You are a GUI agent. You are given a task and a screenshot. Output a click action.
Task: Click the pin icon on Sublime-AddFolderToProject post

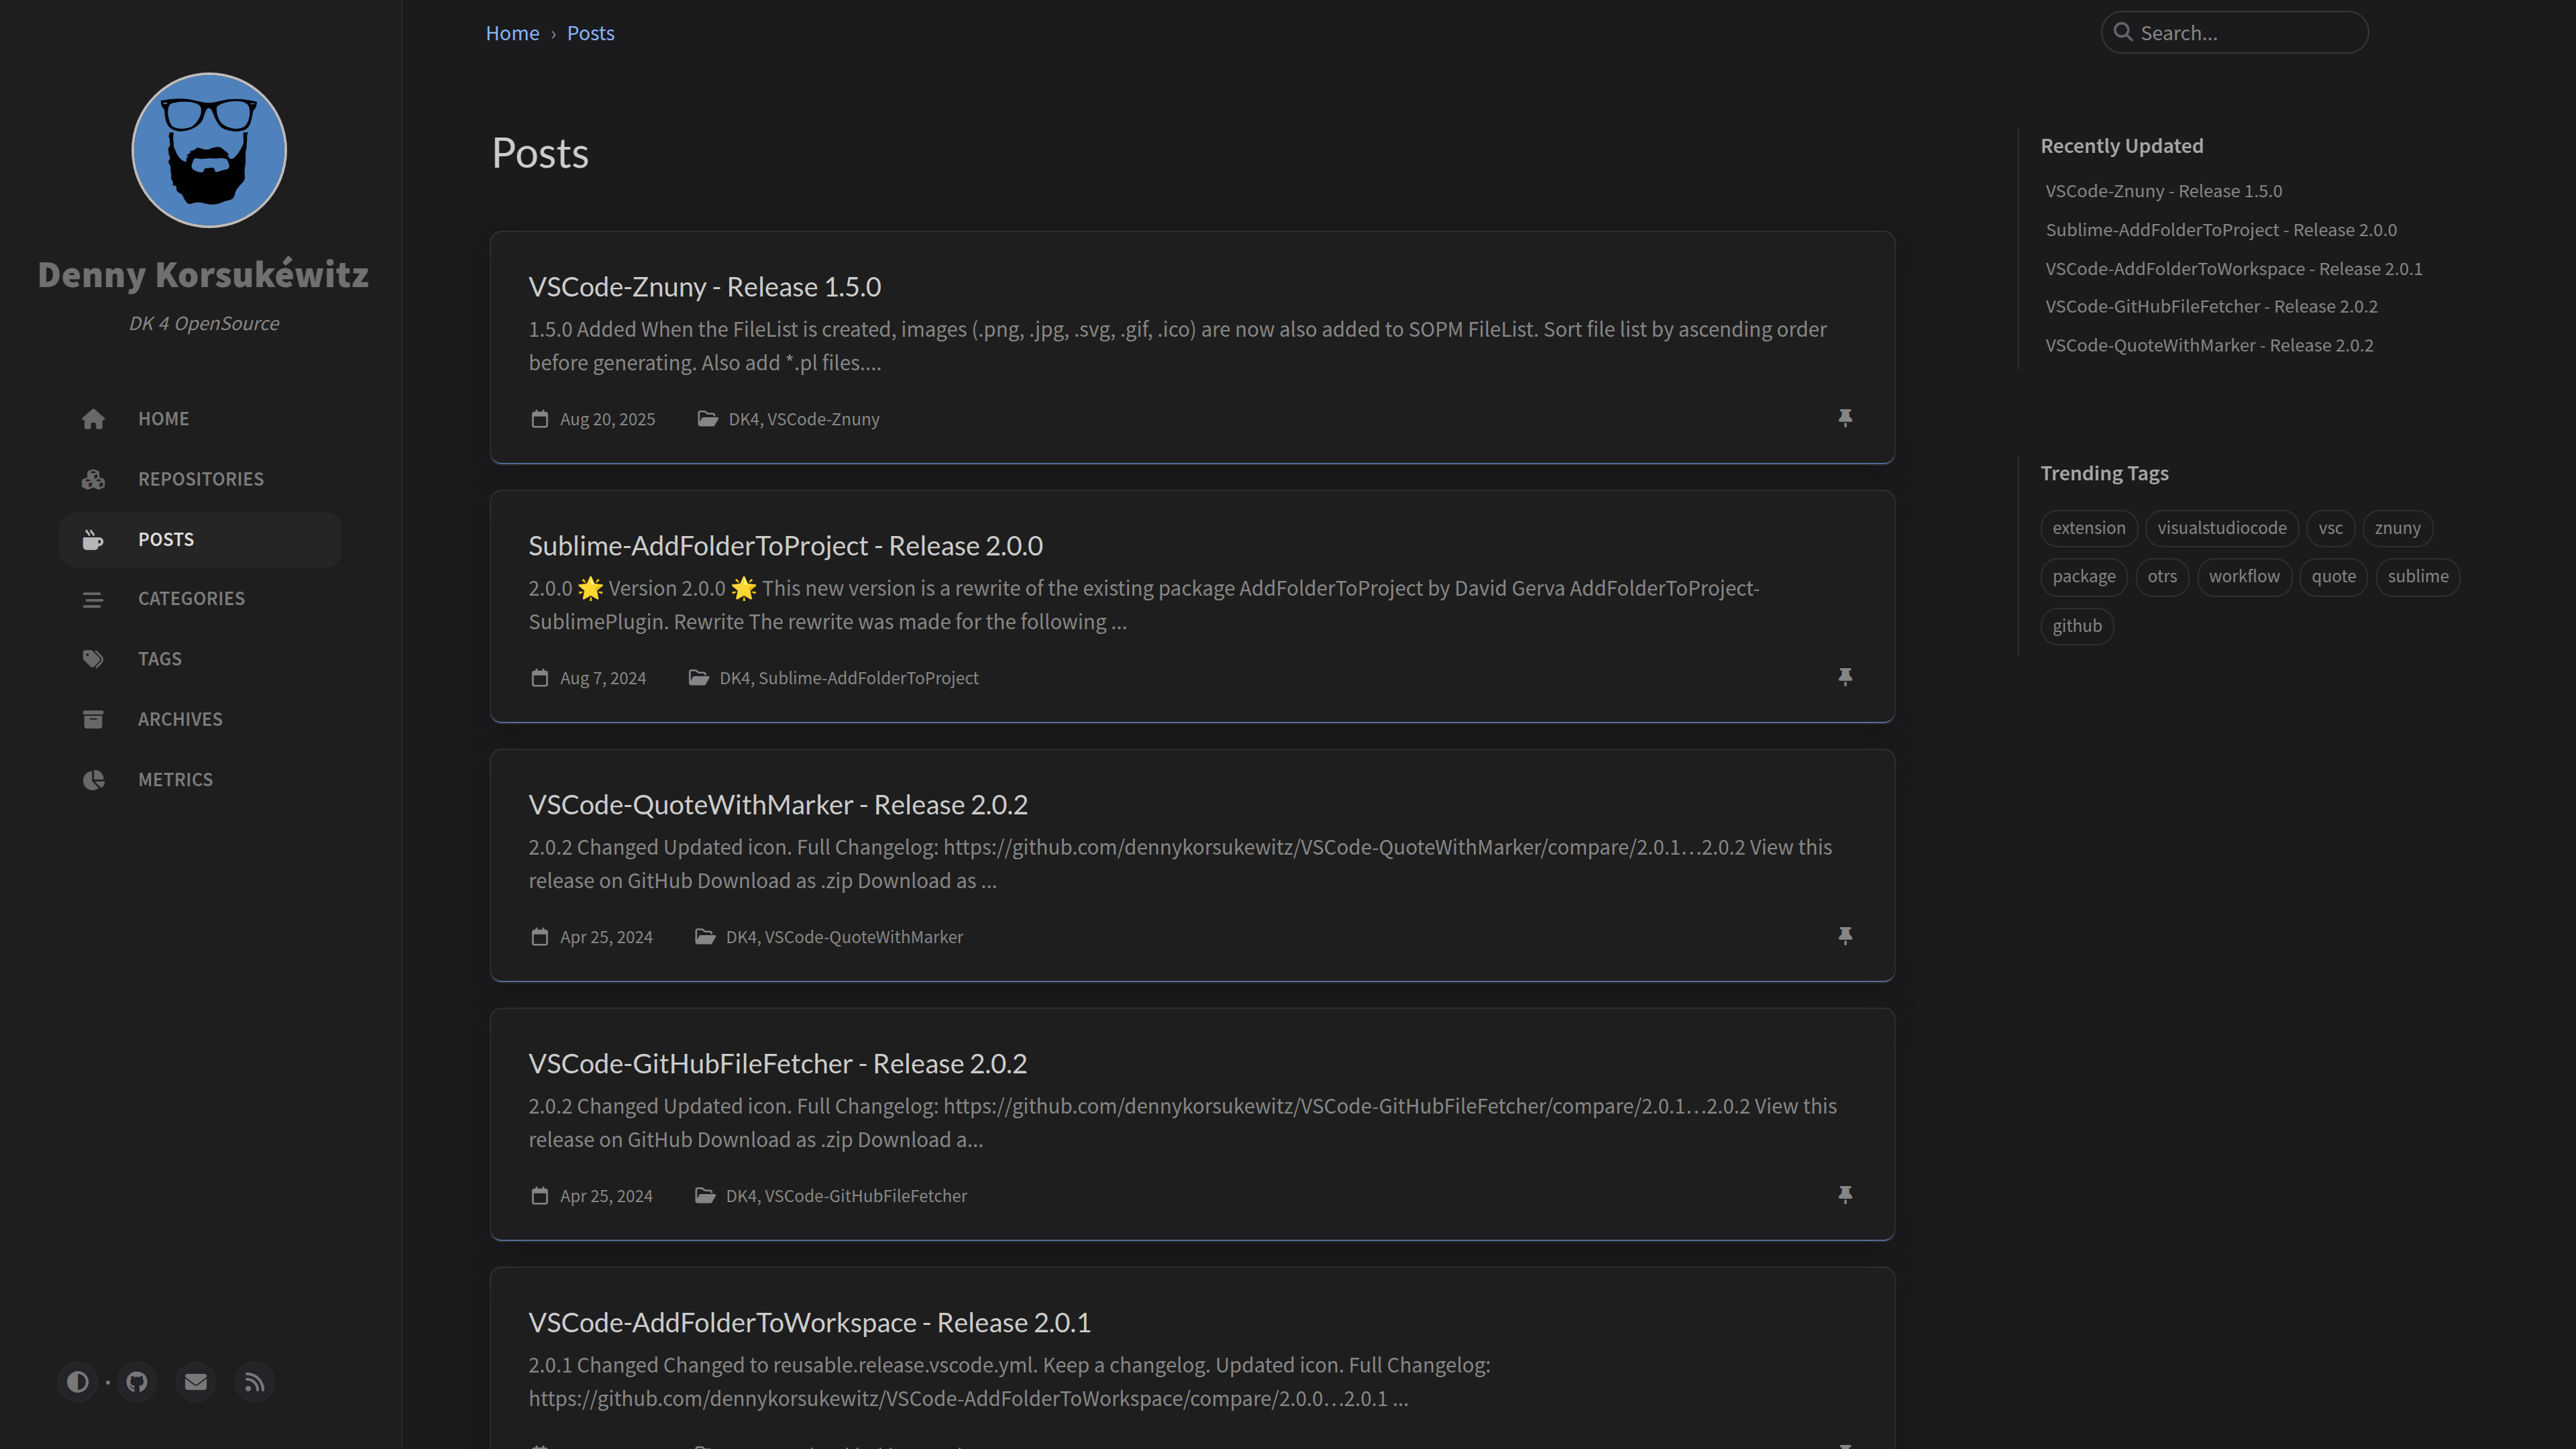click(x=1845, y=677)
